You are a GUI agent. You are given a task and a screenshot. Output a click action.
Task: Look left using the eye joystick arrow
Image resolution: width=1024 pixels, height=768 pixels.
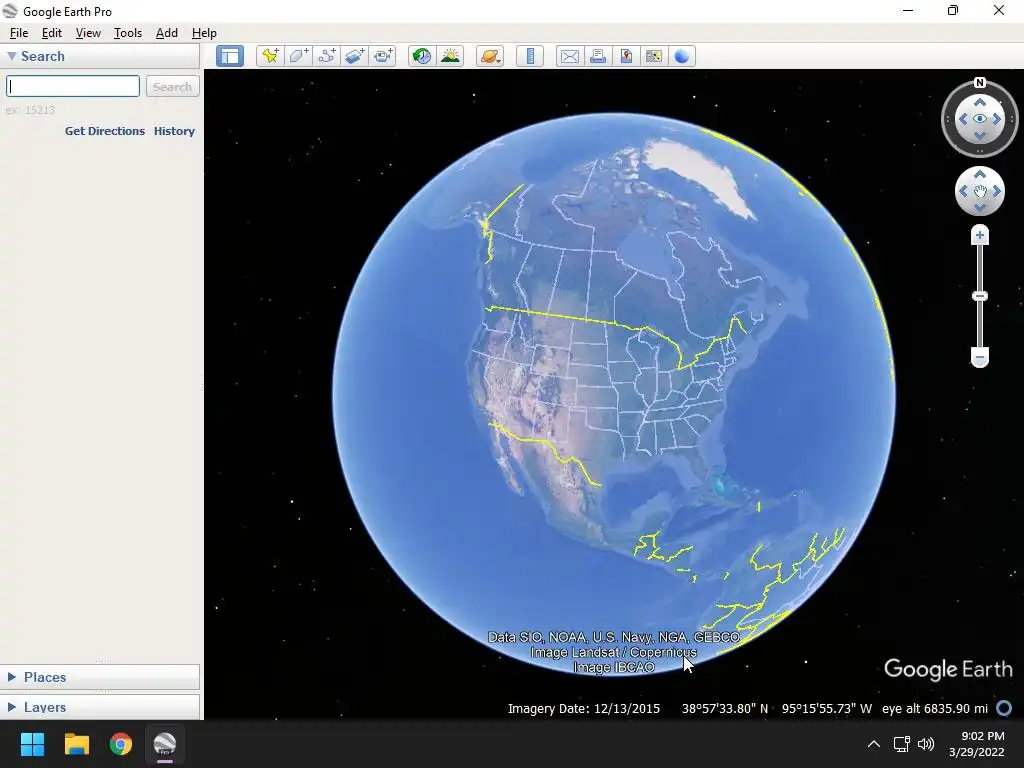coord(963,119)
